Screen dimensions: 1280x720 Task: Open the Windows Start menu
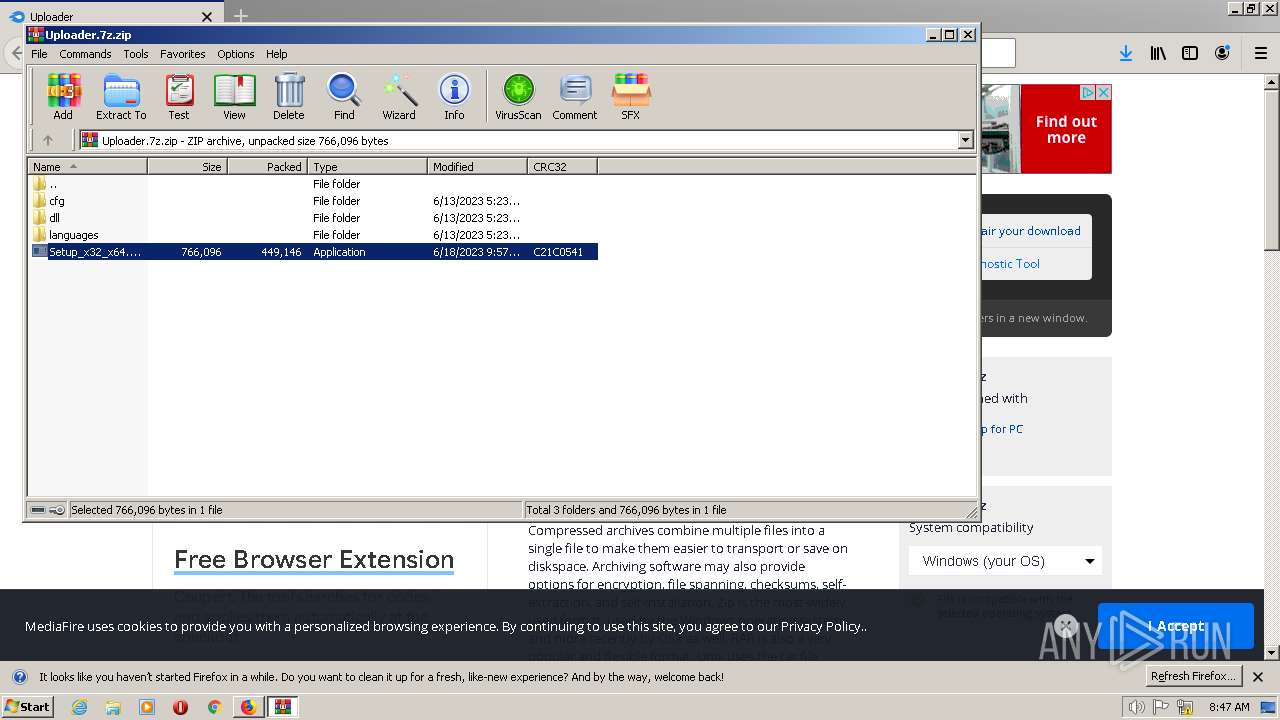coord(27,707)
